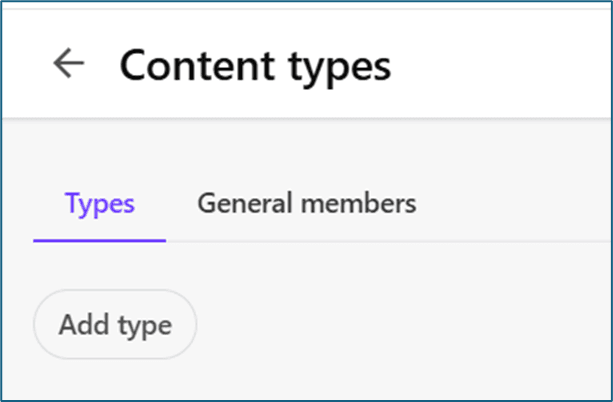View General members of content types

click(x=306, y=204)
